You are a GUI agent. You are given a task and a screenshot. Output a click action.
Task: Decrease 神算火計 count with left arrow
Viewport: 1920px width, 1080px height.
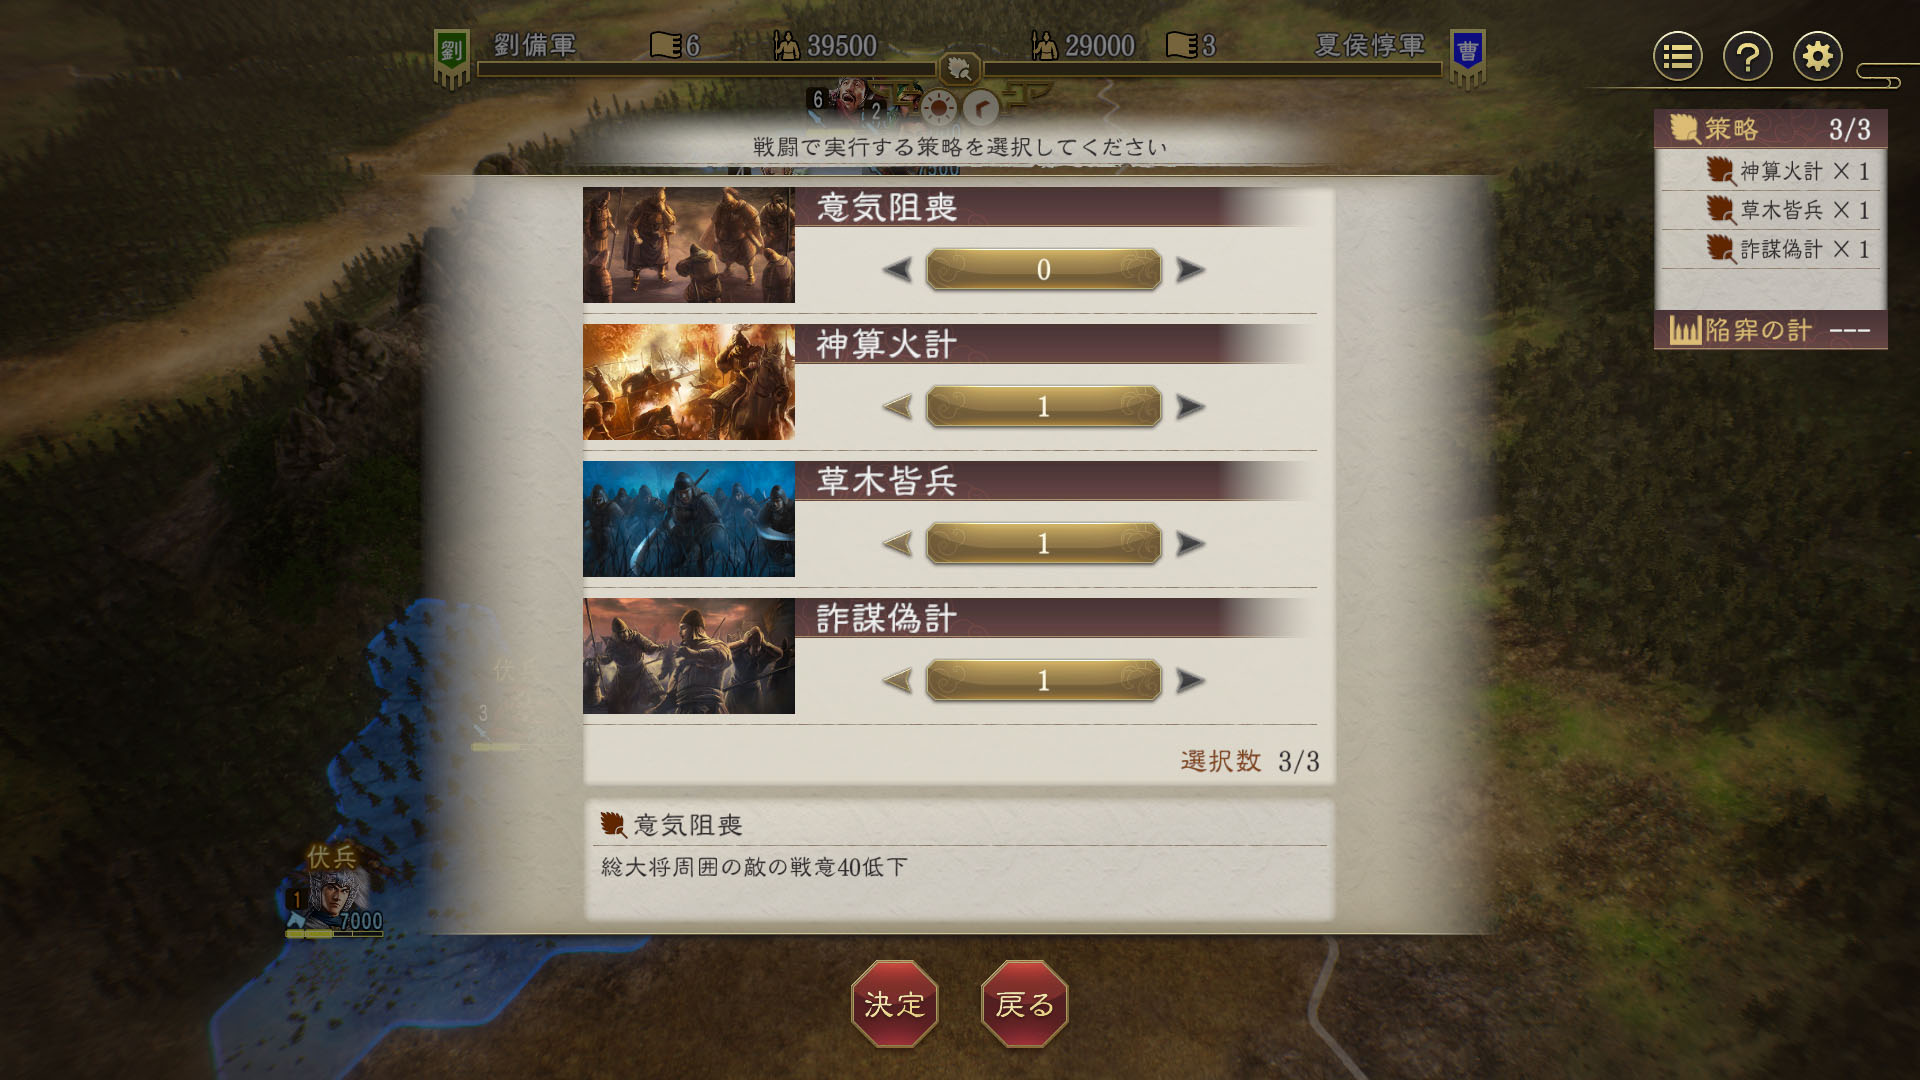898,407
